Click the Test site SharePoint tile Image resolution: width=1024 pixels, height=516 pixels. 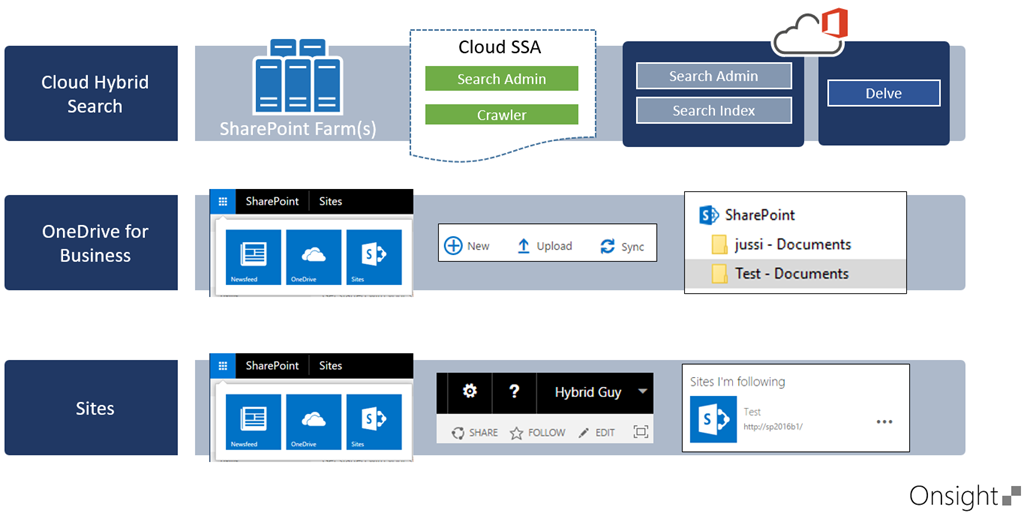click(713, 419)
